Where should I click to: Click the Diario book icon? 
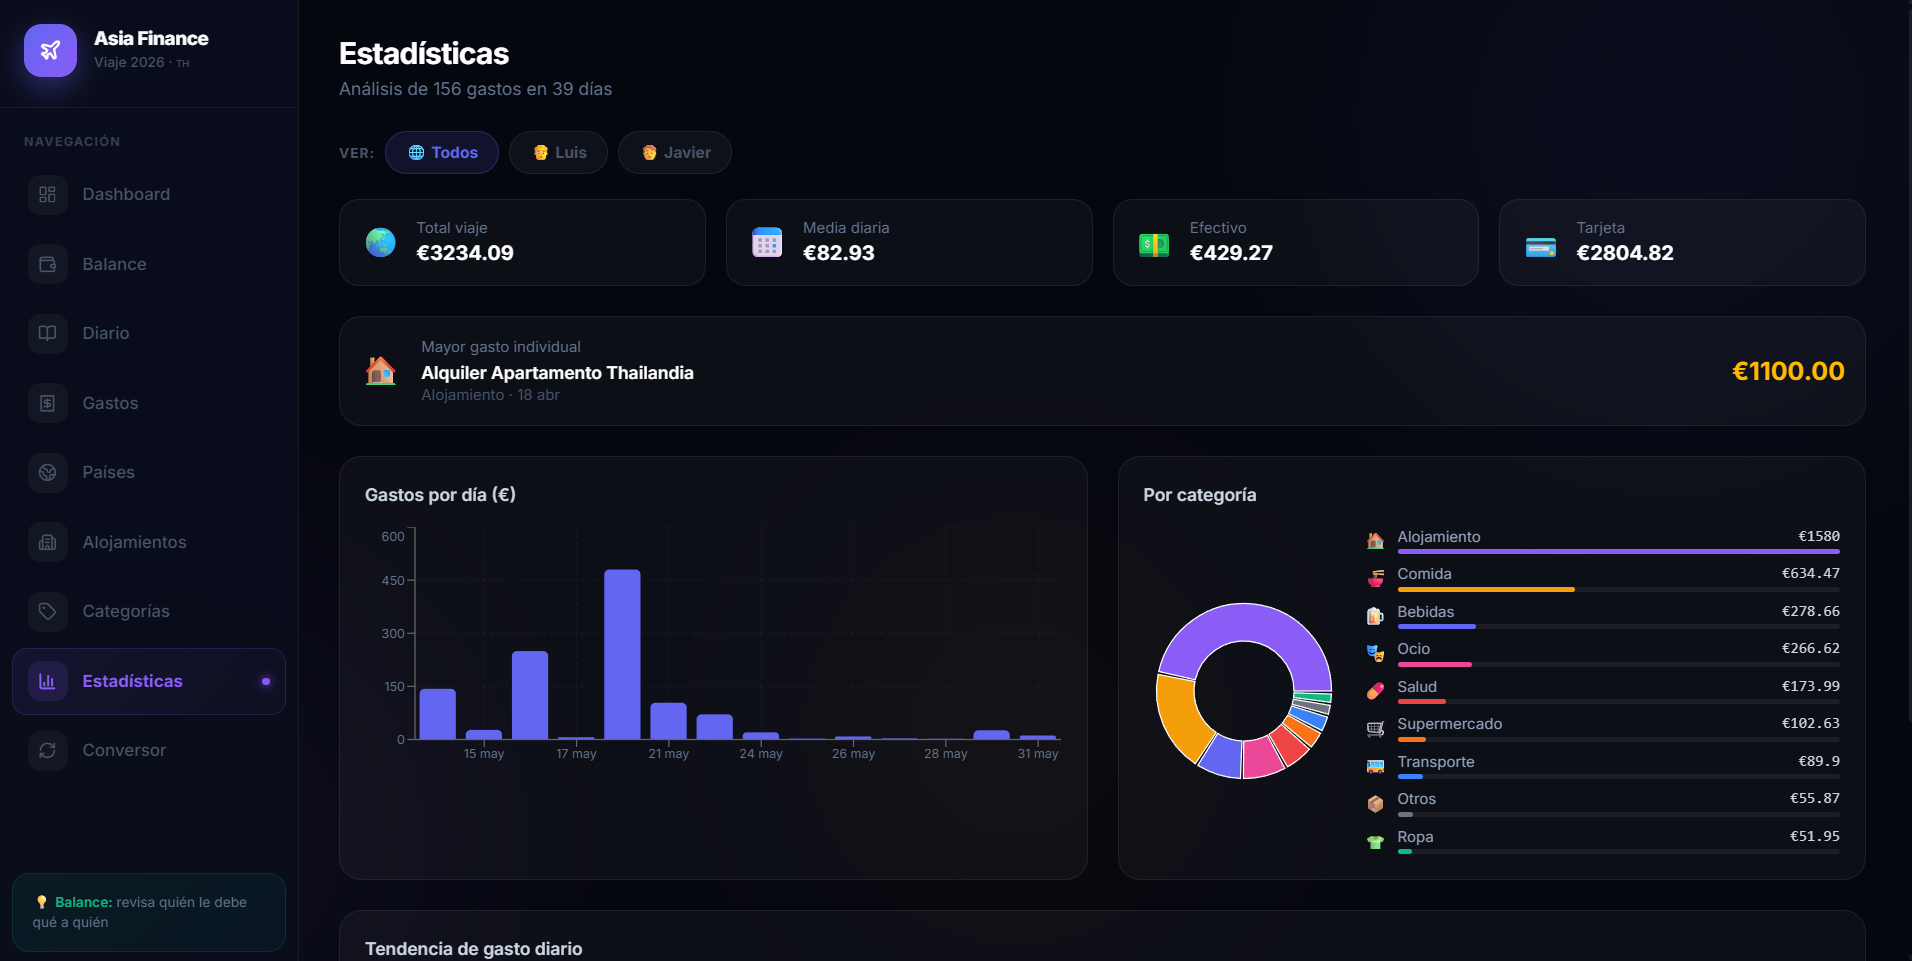click(x=47, y=333)
